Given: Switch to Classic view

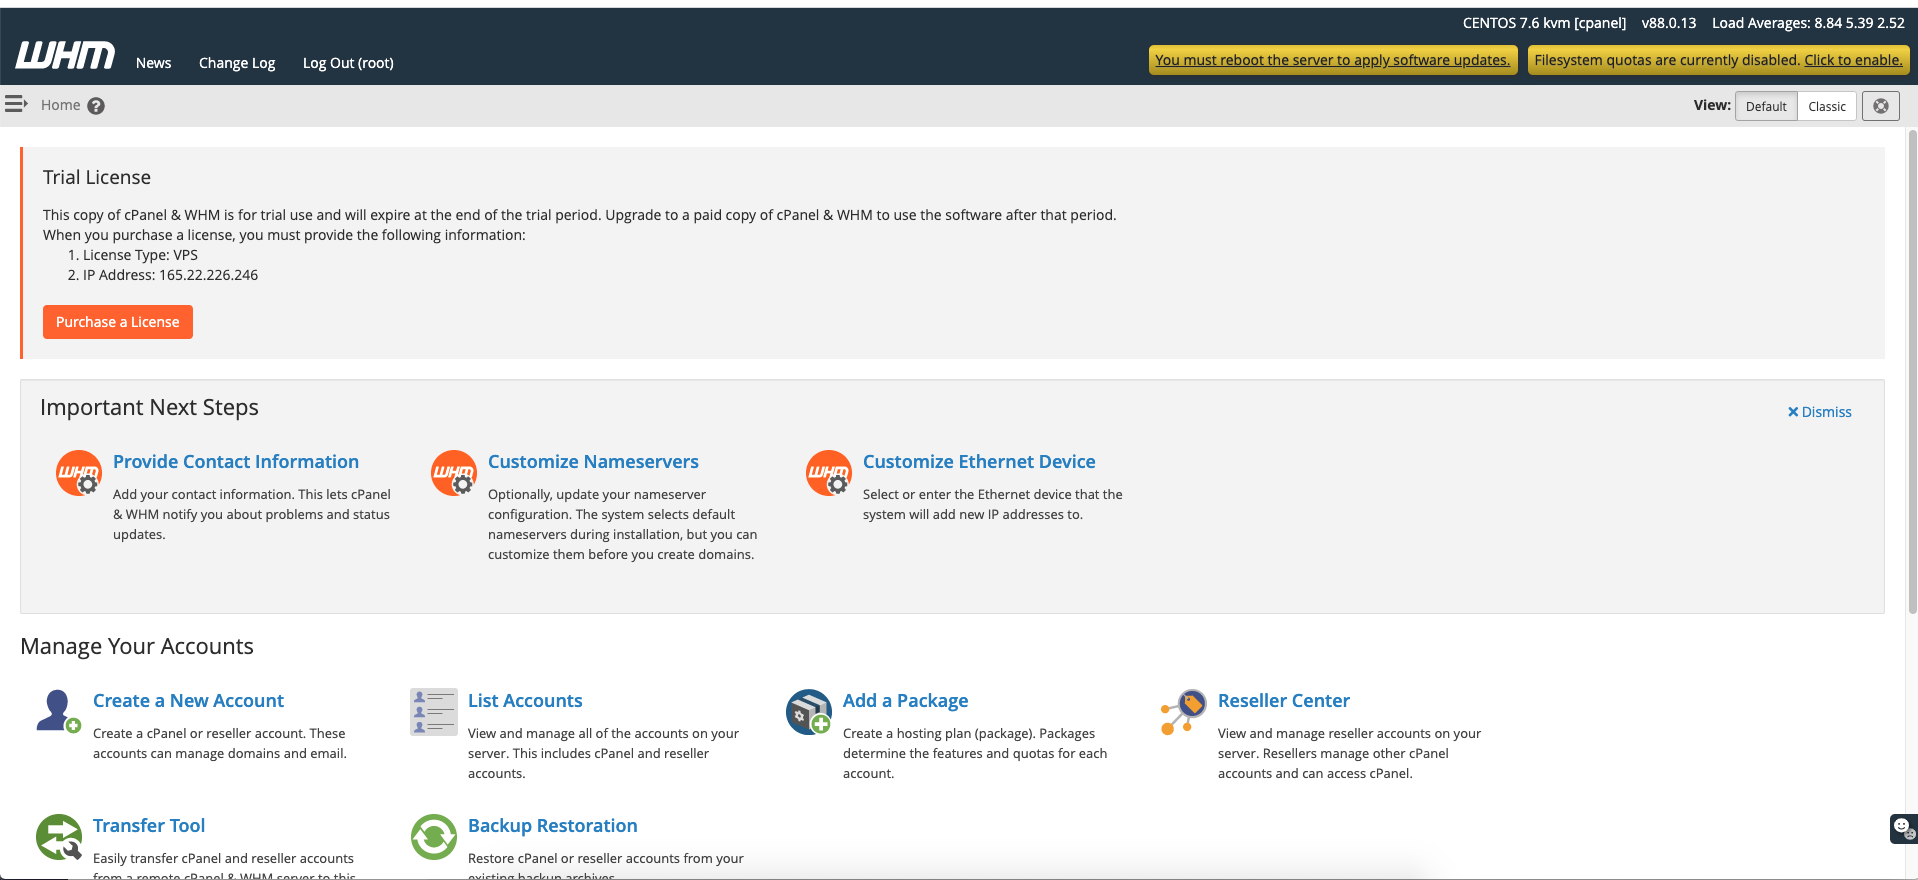Looking at the screenshot, I should coord(1827,106).
